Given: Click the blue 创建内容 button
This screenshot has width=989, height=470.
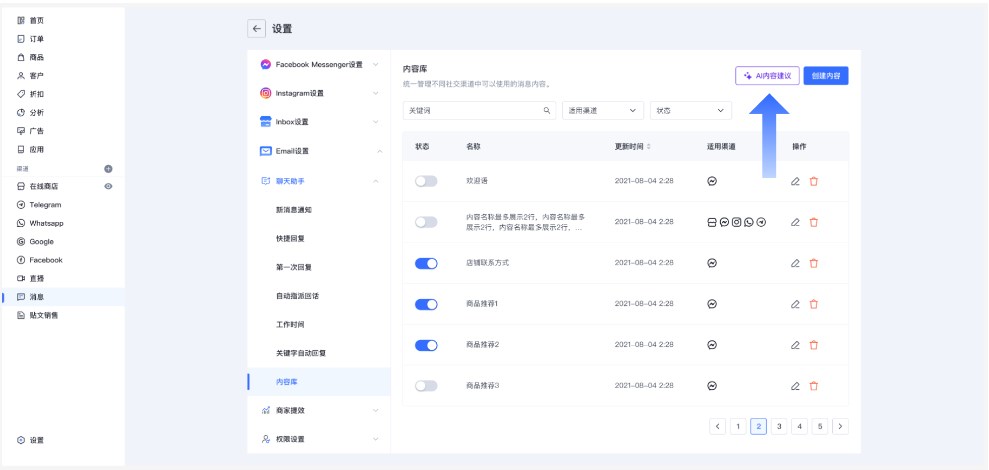Looking at the screenshot, I should pos(826,76).
